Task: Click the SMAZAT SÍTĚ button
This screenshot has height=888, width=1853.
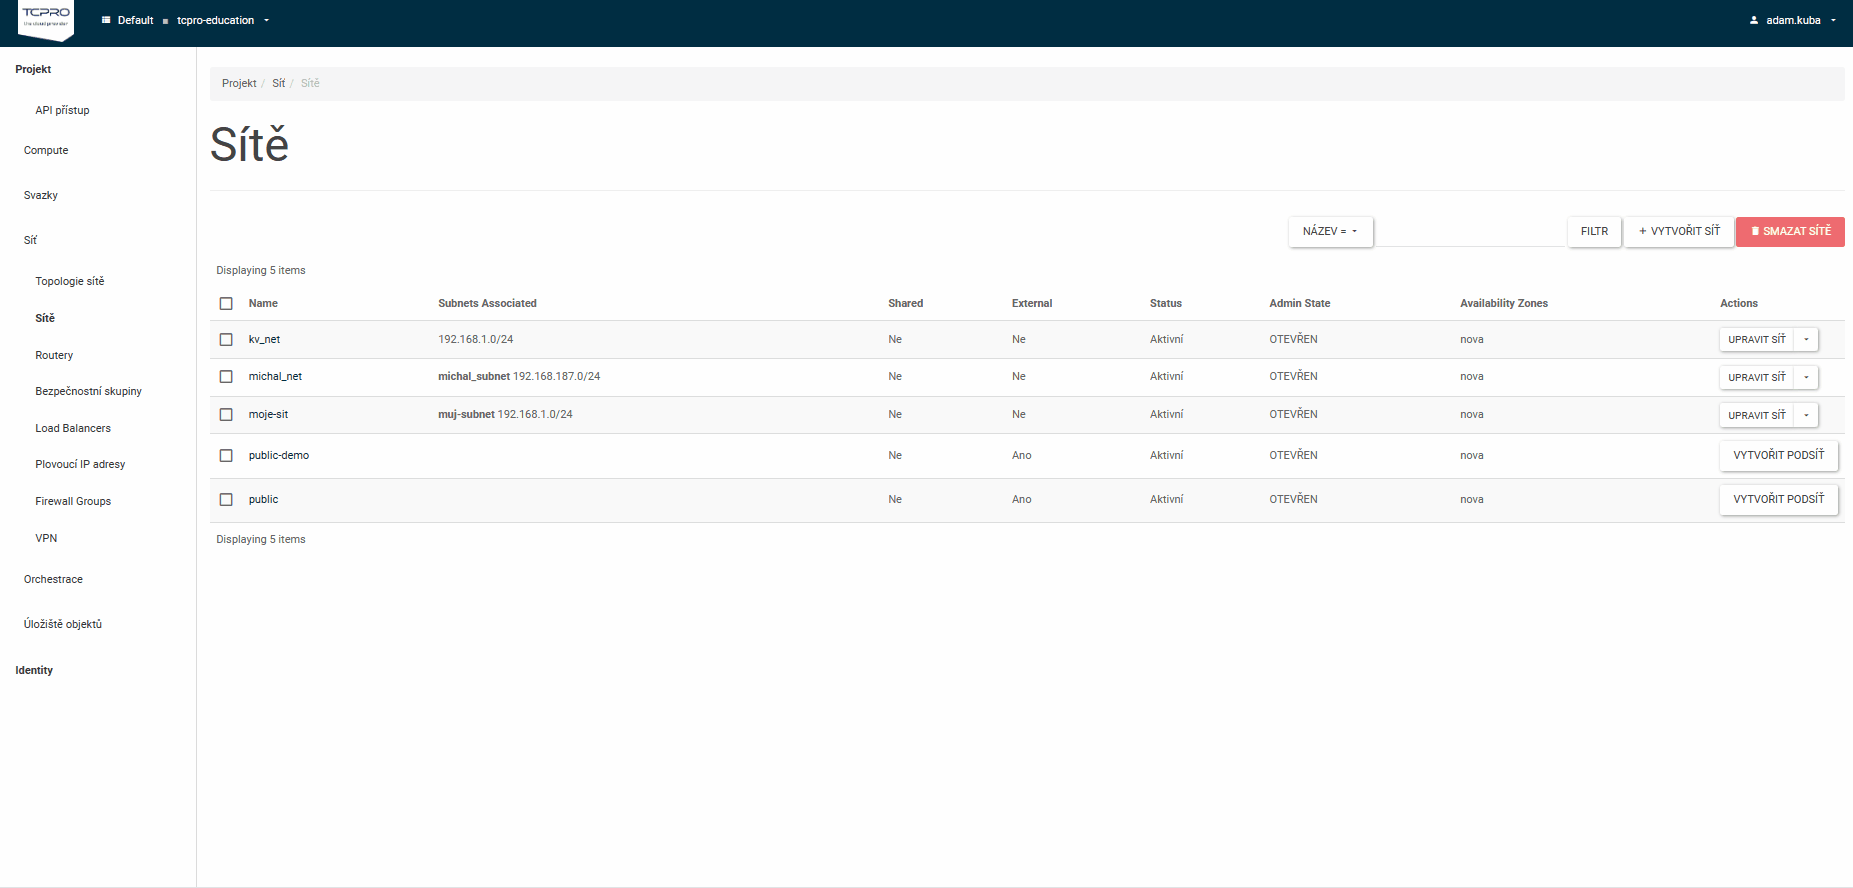Action: tap(1790, 231)
